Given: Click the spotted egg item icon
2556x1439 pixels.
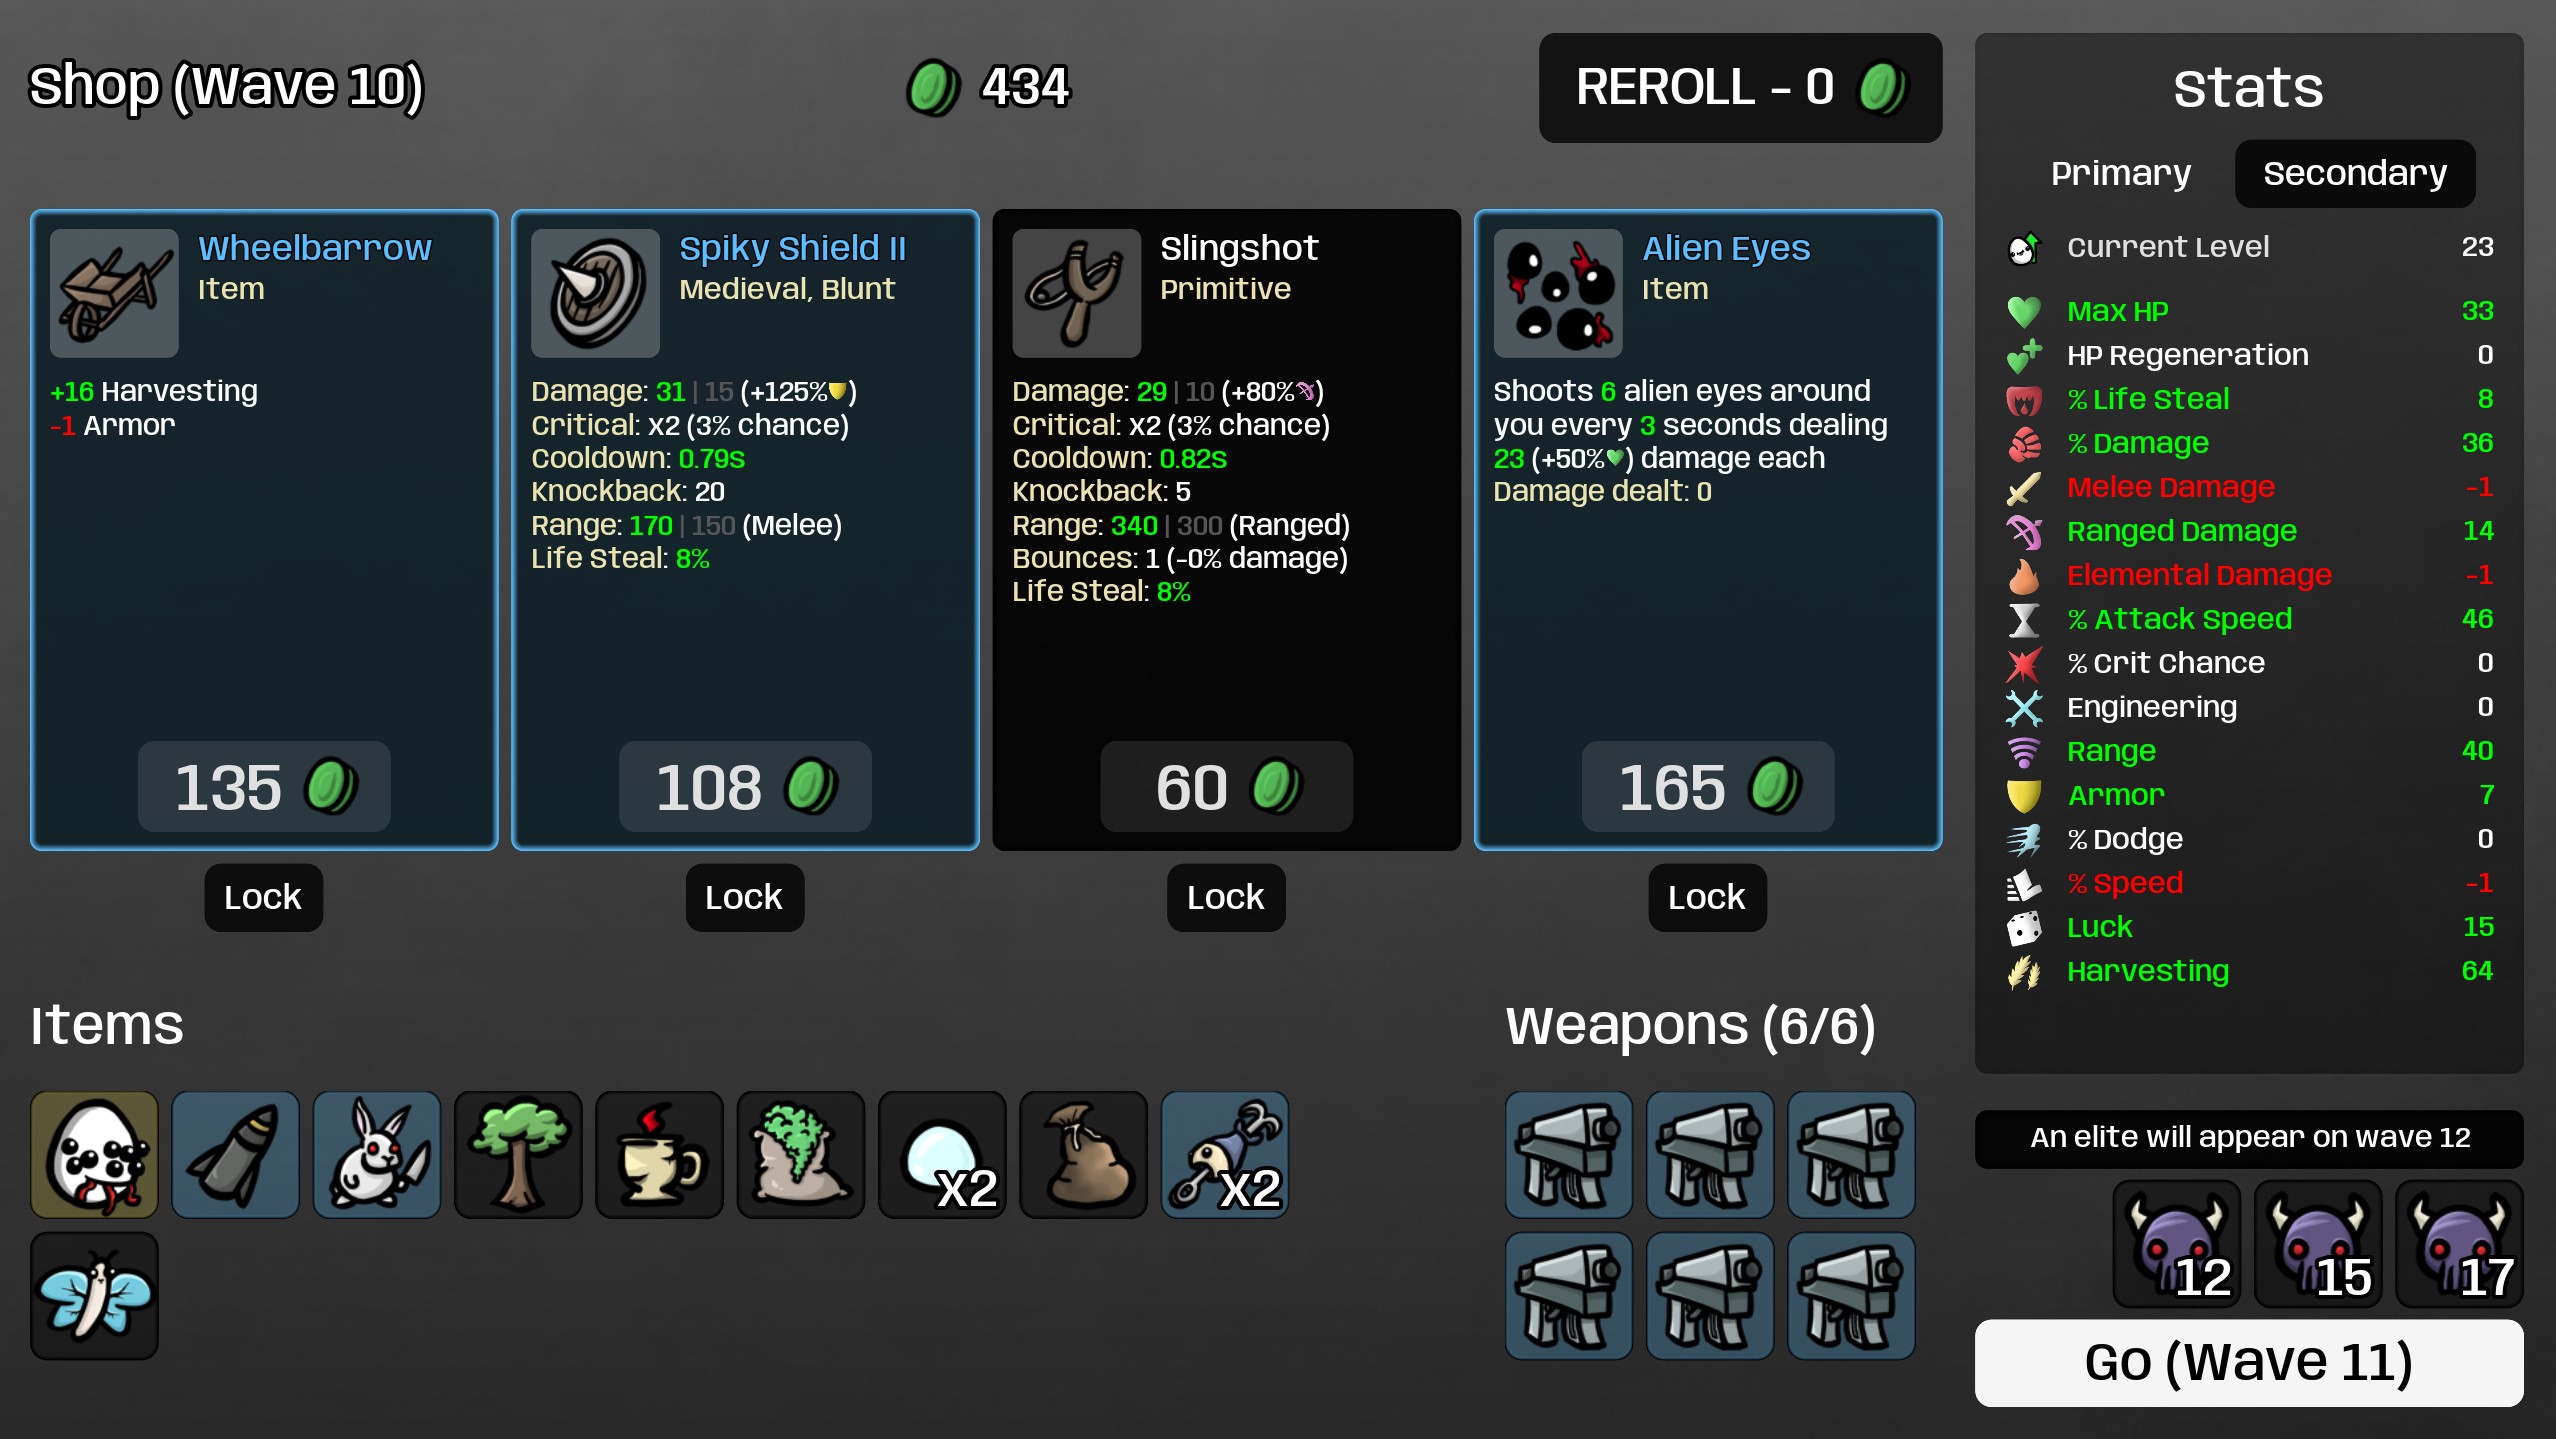Looking at the screenshot, I should point(94,1155).
